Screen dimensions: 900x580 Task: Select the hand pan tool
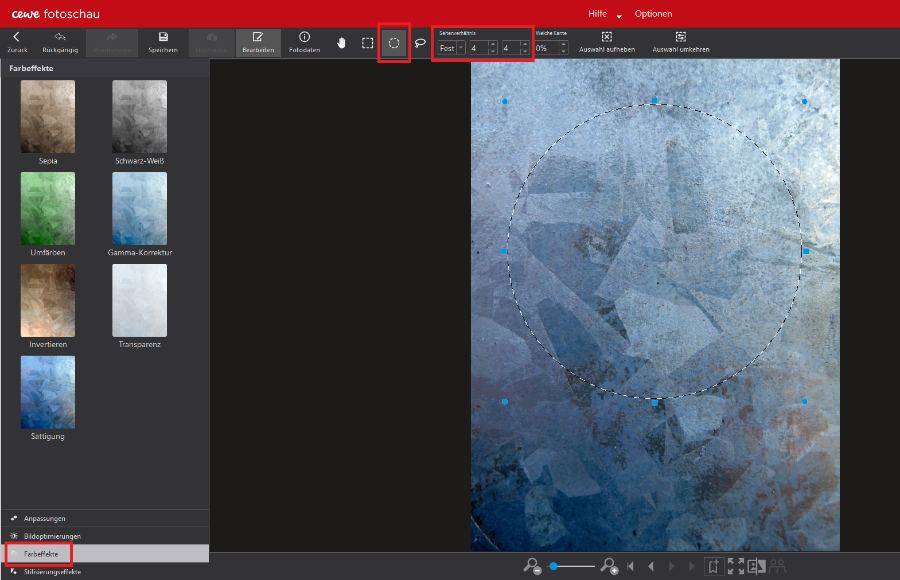341,43
